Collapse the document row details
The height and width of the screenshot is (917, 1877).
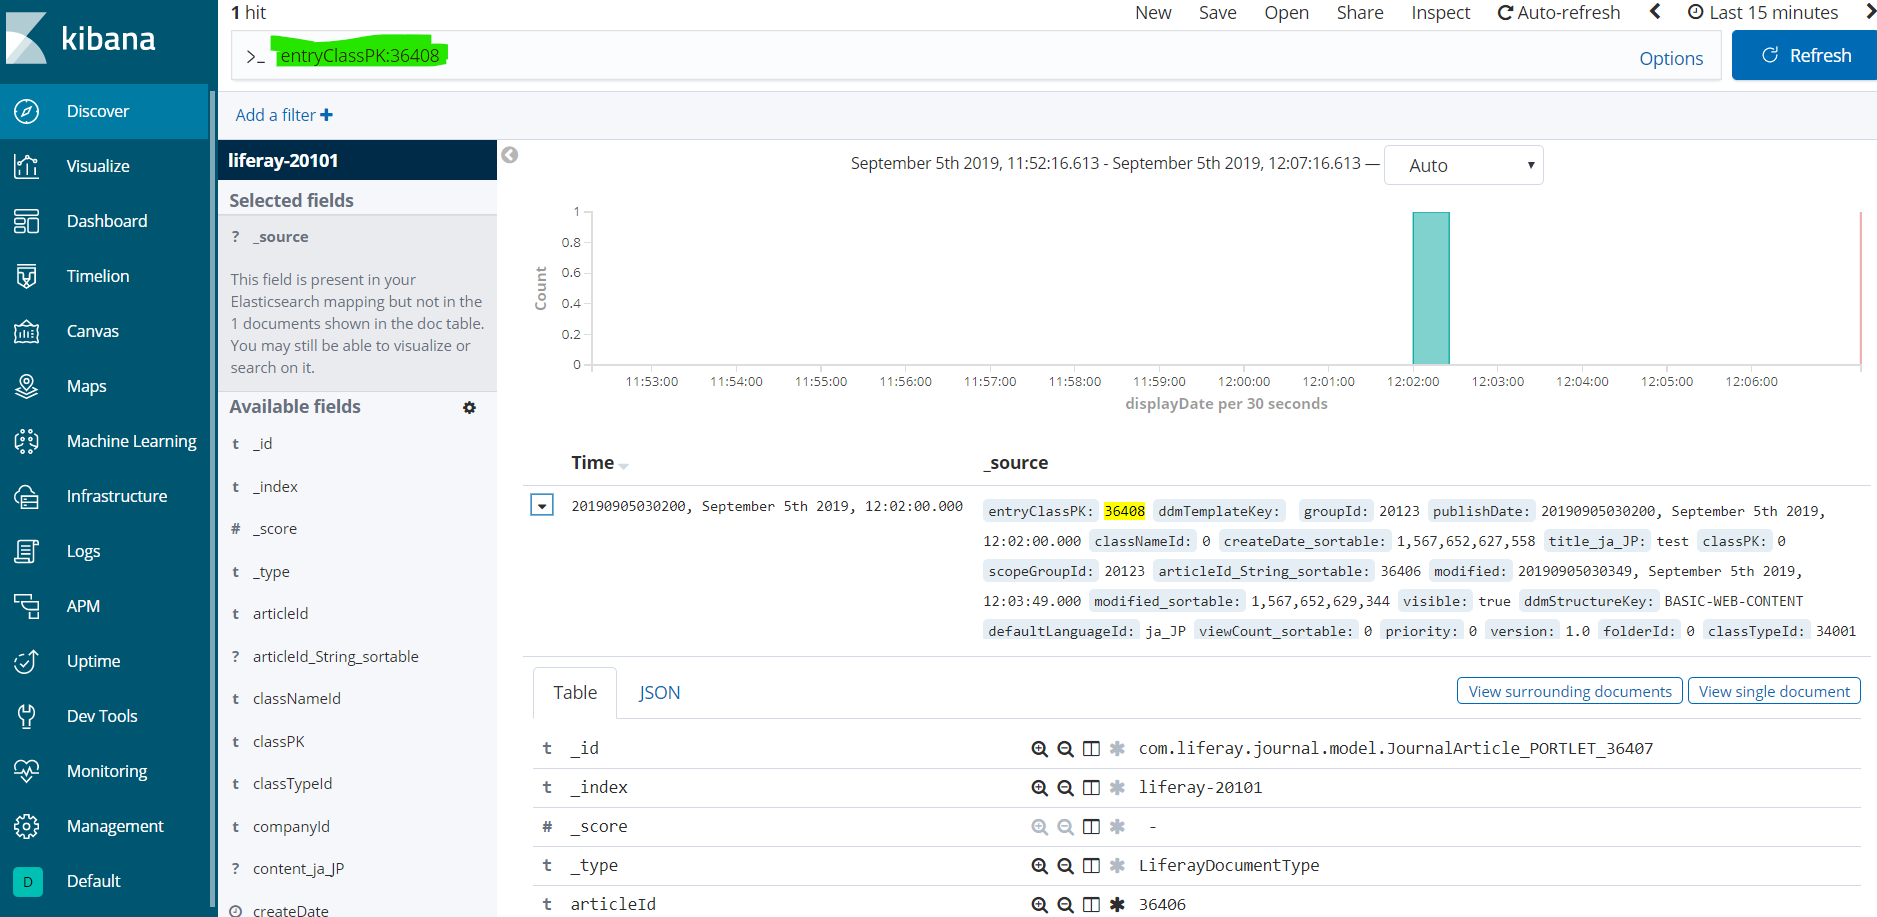point(541,505)
